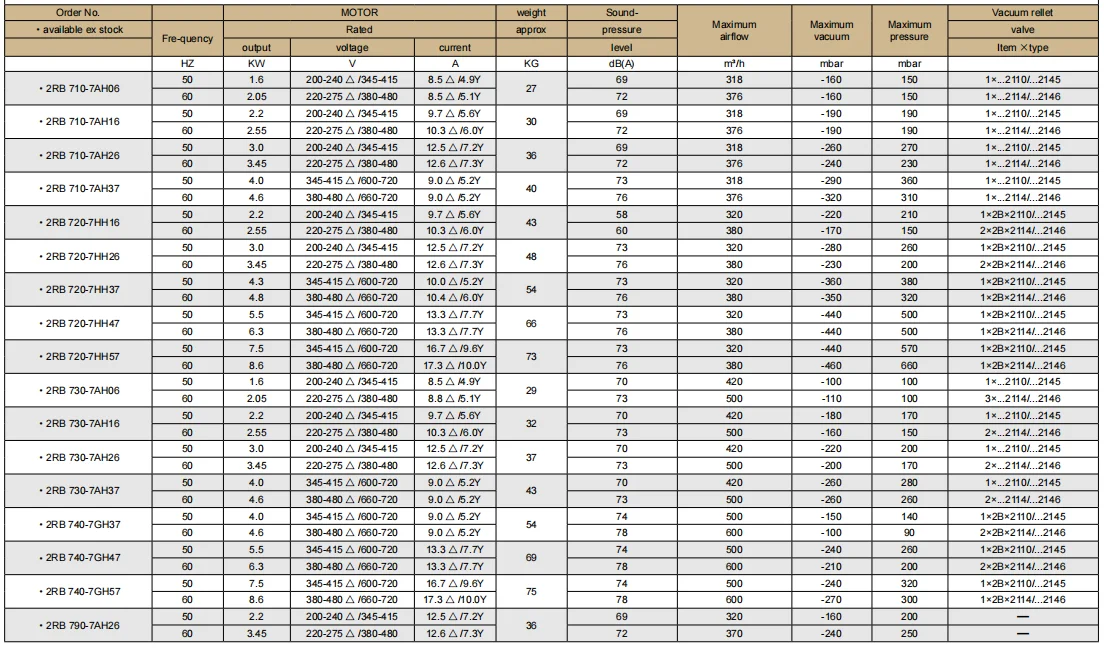Click the dB(A) unit cell
Image resolution: width=1104 pixels, height=649 pixels.
622,63
